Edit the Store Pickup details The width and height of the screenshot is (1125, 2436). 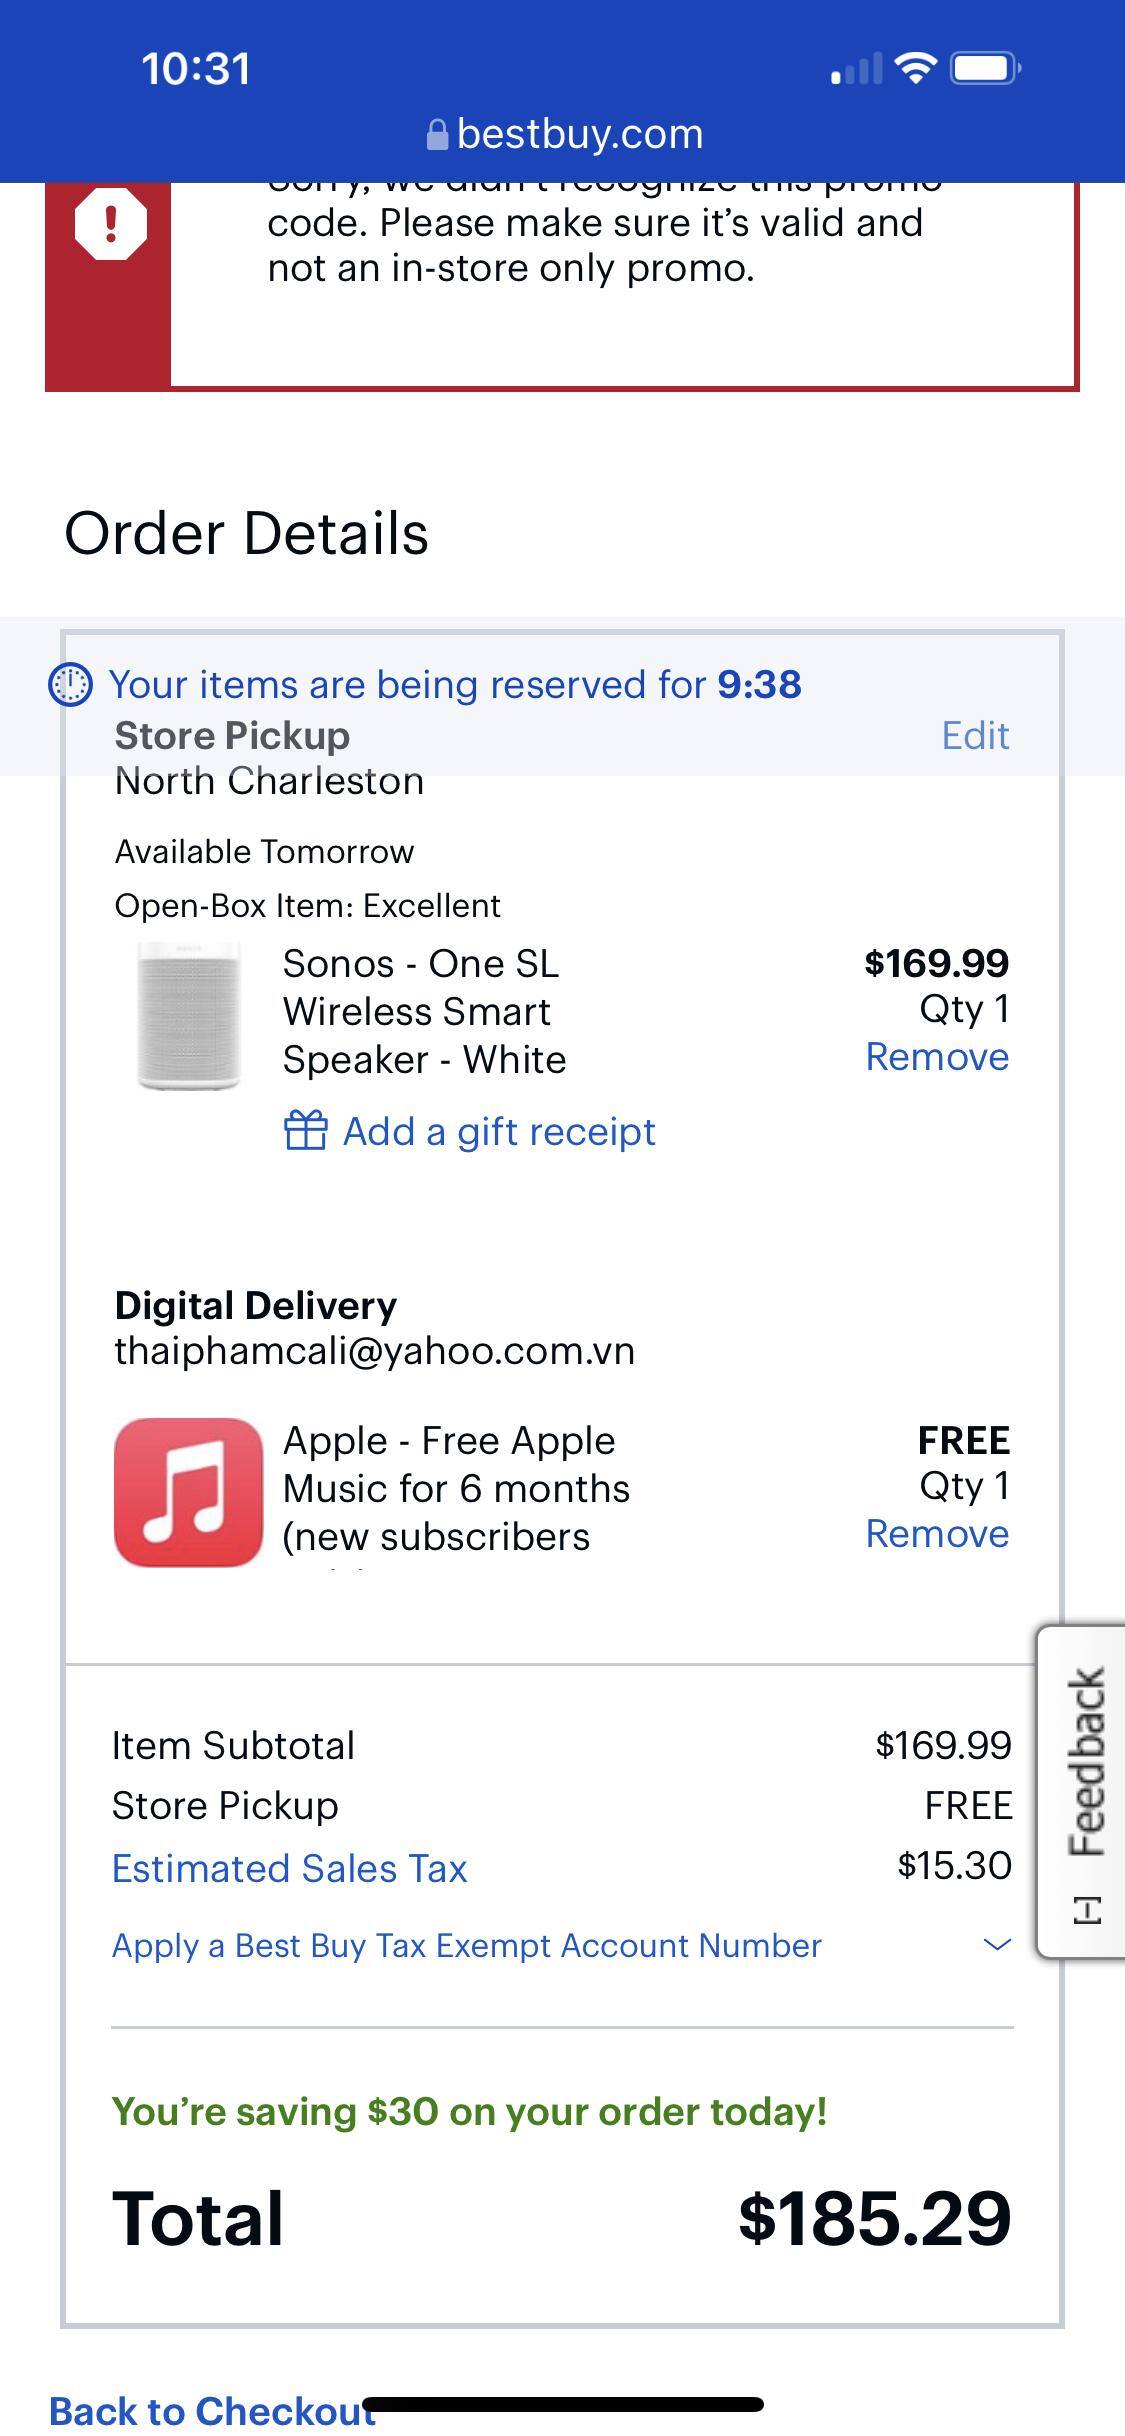(x=975, y=736)
